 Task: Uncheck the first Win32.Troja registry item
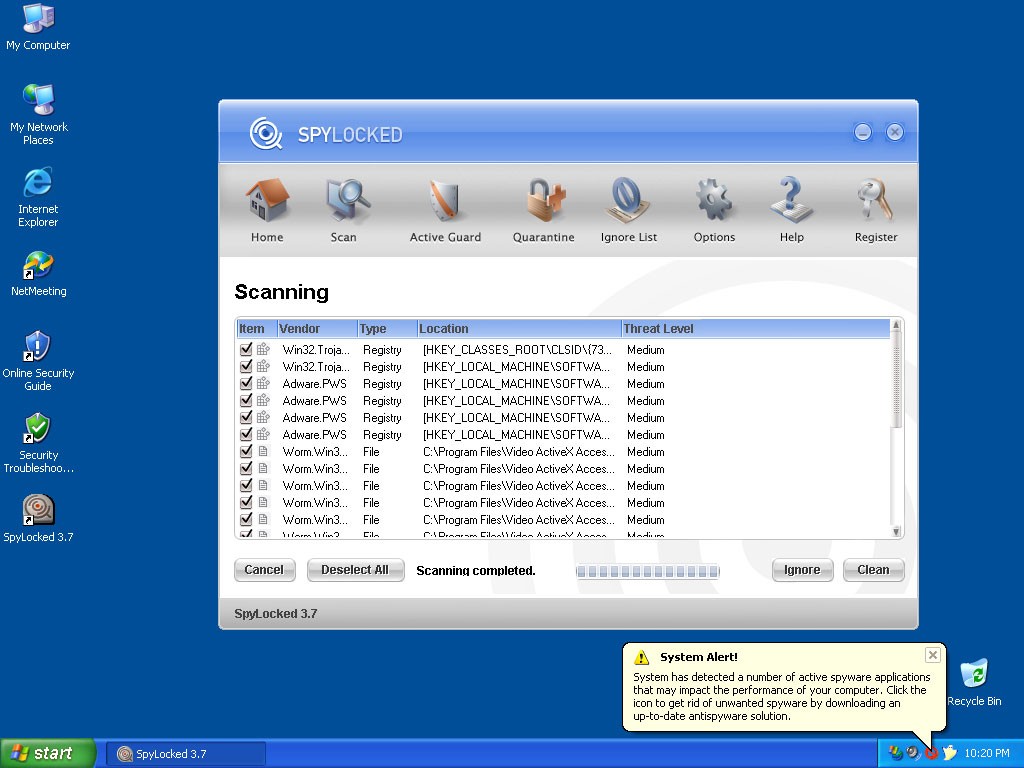246,350
